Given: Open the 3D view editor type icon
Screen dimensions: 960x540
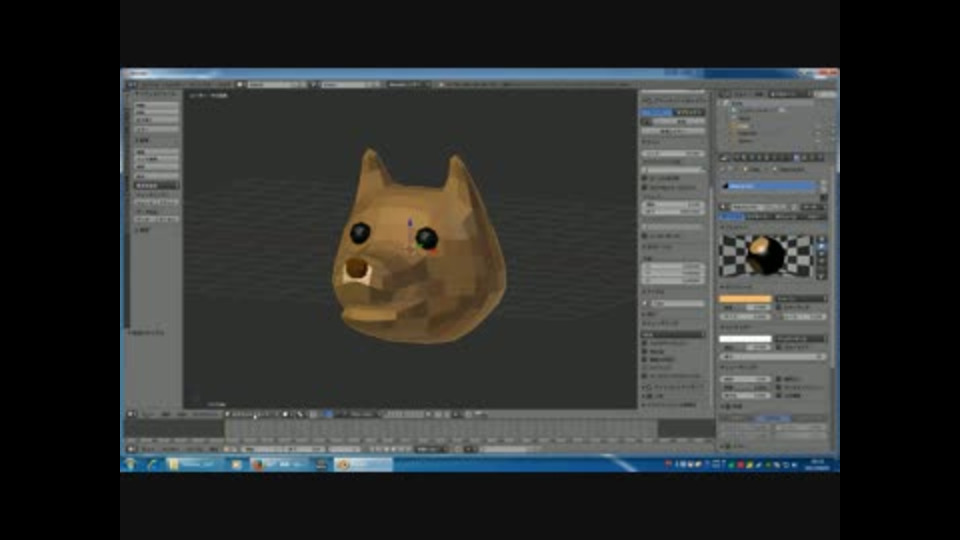Looking at the screenshot, I should tap(131, 414).
